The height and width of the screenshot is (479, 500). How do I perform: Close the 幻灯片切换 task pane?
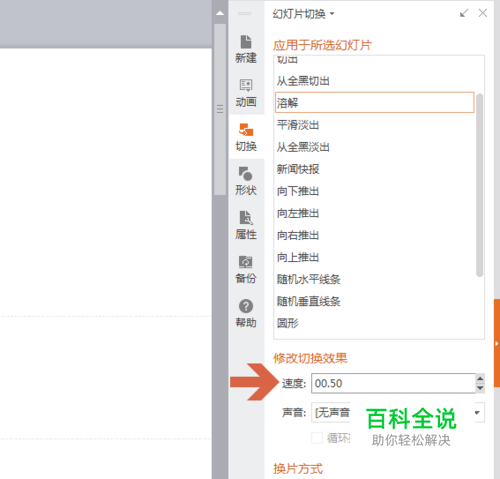coord(482,13)
